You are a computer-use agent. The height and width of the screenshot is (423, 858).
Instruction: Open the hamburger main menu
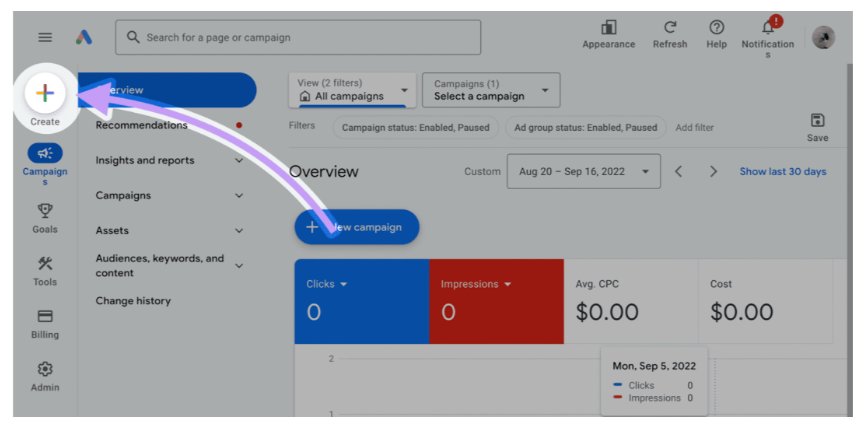click(45, 37)
